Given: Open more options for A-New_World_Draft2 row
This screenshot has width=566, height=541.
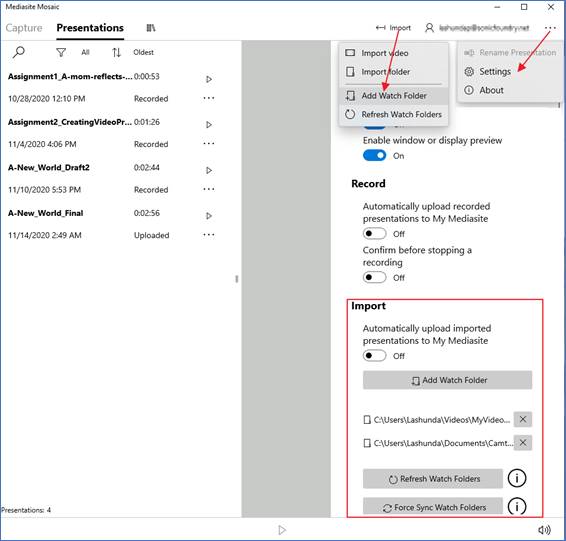Looking at the screenshot, I should click(x=209, y=189).
